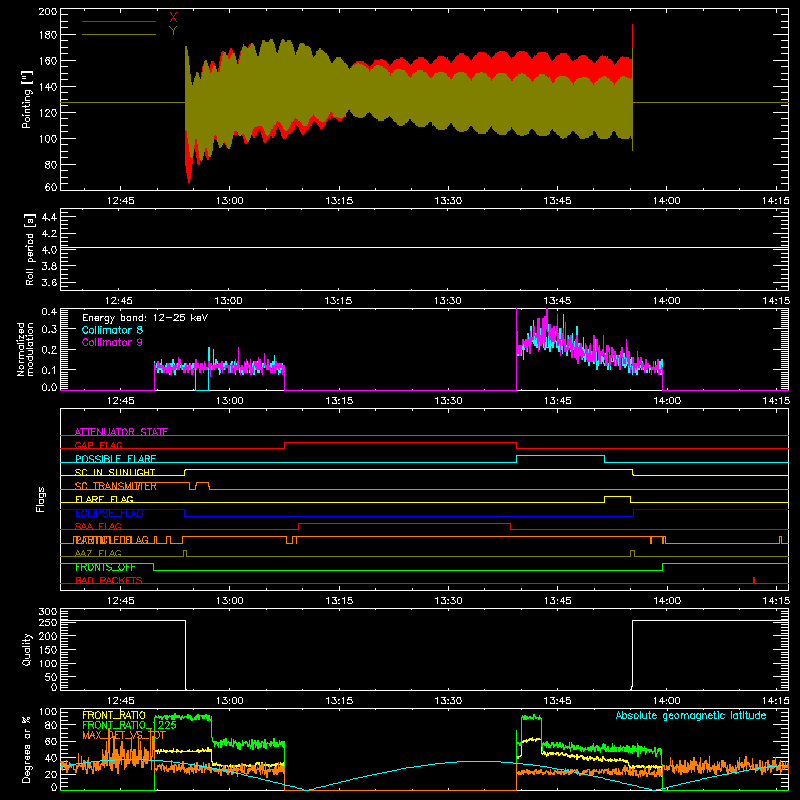Viewport: 800px width, 800px height.
Task: Click the FLARE_FLAG label
Action: 104,499
